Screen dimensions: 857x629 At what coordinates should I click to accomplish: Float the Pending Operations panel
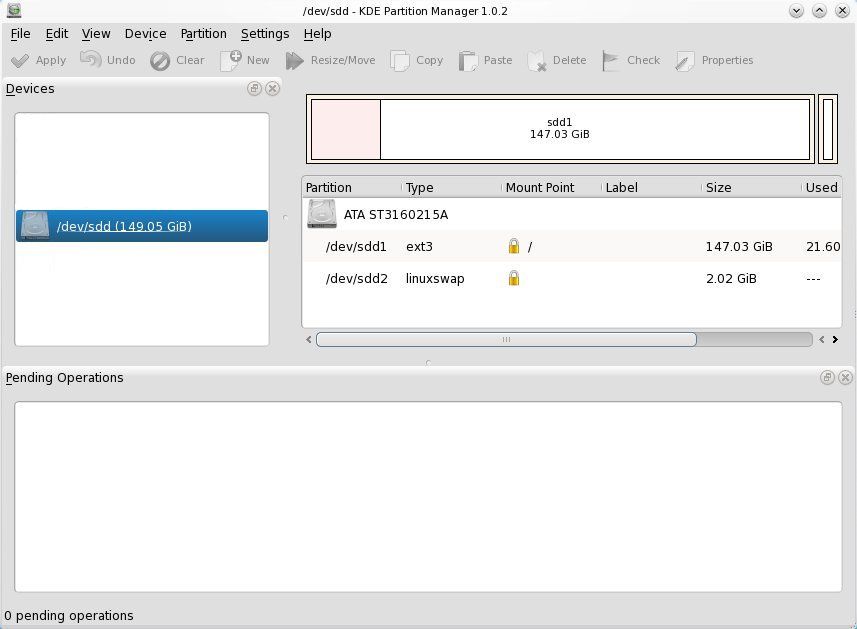pos(827,378)
